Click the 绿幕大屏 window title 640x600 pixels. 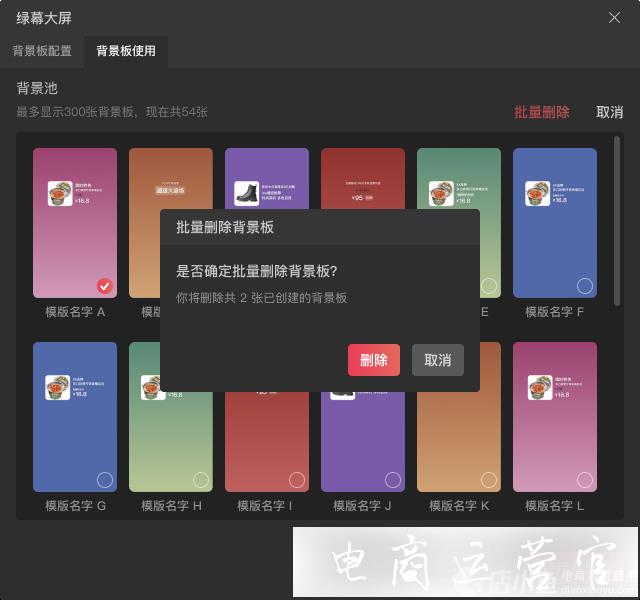44,18
